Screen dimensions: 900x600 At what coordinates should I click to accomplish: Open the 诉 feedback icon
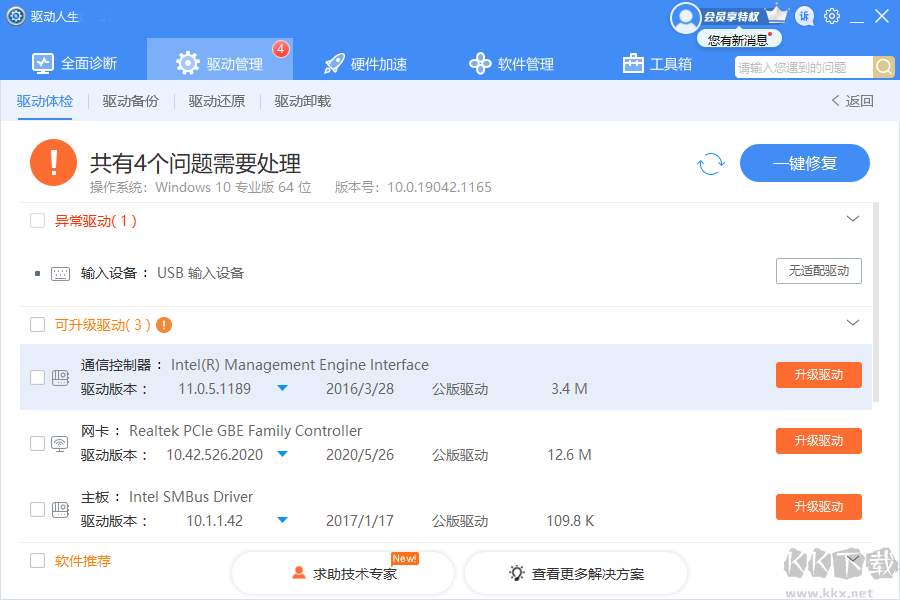click(805, 17)
